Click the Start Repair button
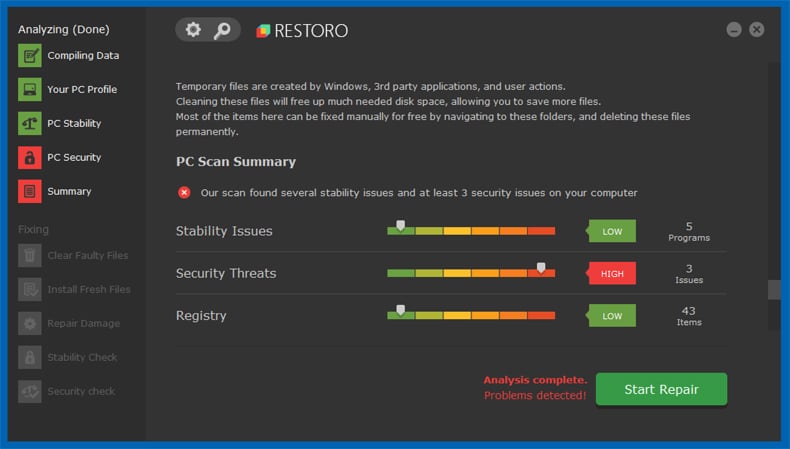 point(661,389)
